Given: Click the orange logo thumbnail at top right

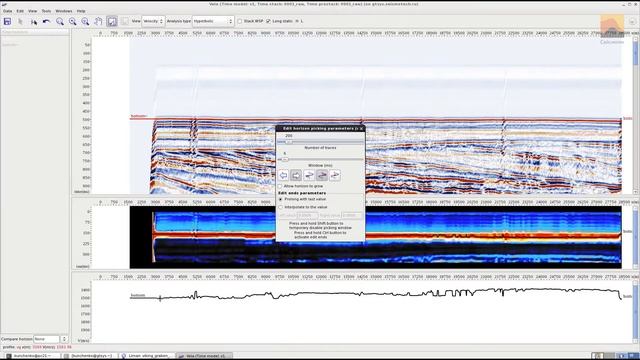Looking at the screenshot, I should 612,26.
